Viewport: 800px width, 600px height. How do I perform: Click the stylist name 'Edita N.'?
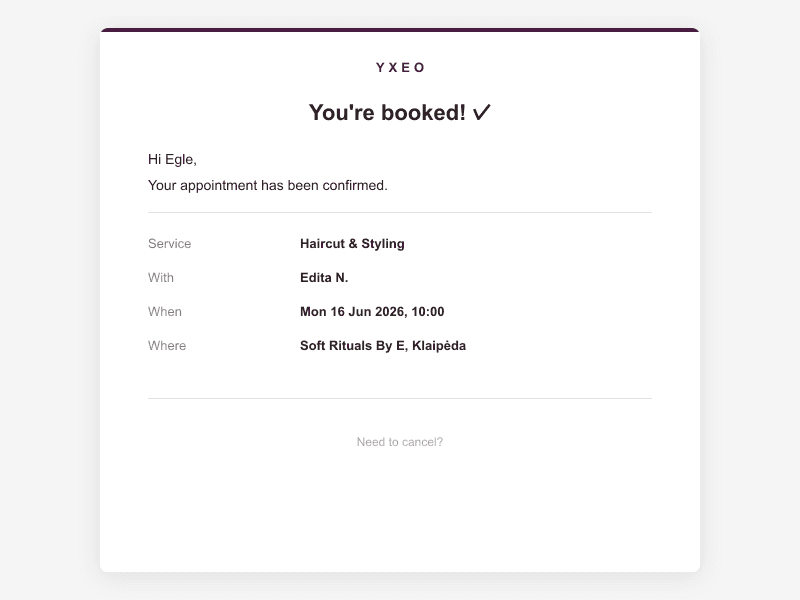[324, 278]
